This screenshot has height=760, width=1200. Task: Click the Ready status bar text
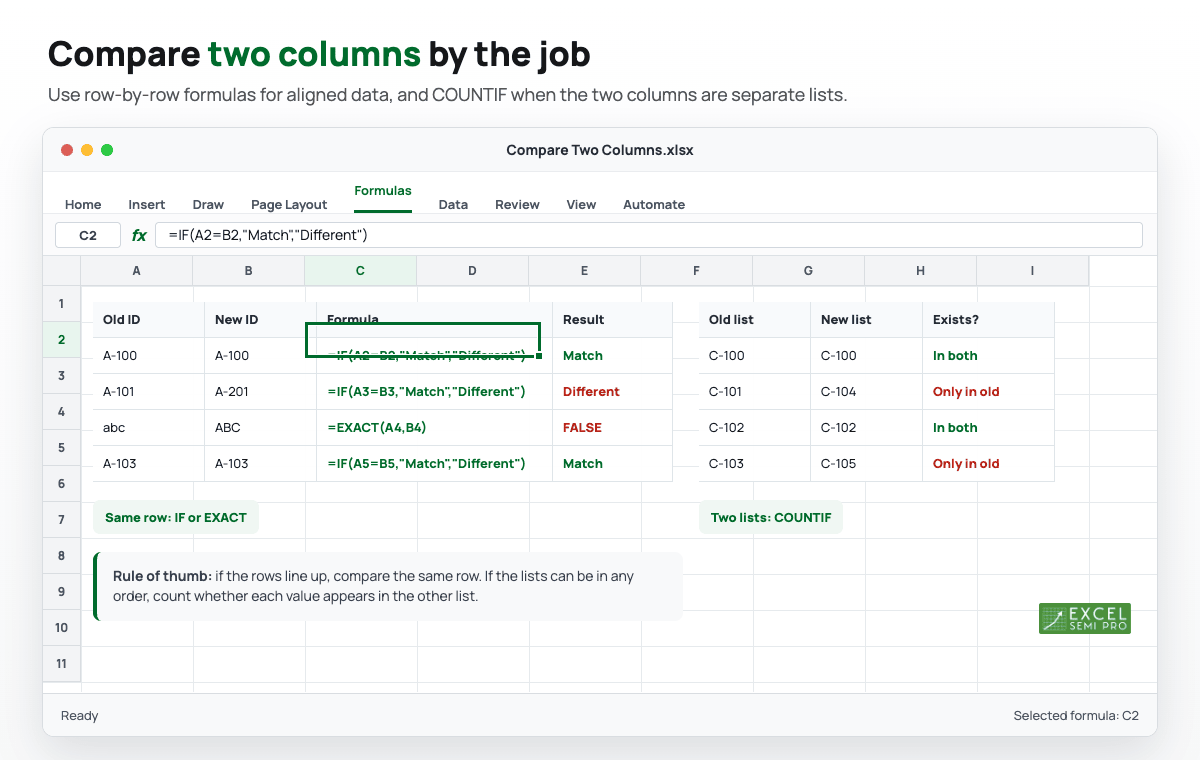click(x=80, y=716)
